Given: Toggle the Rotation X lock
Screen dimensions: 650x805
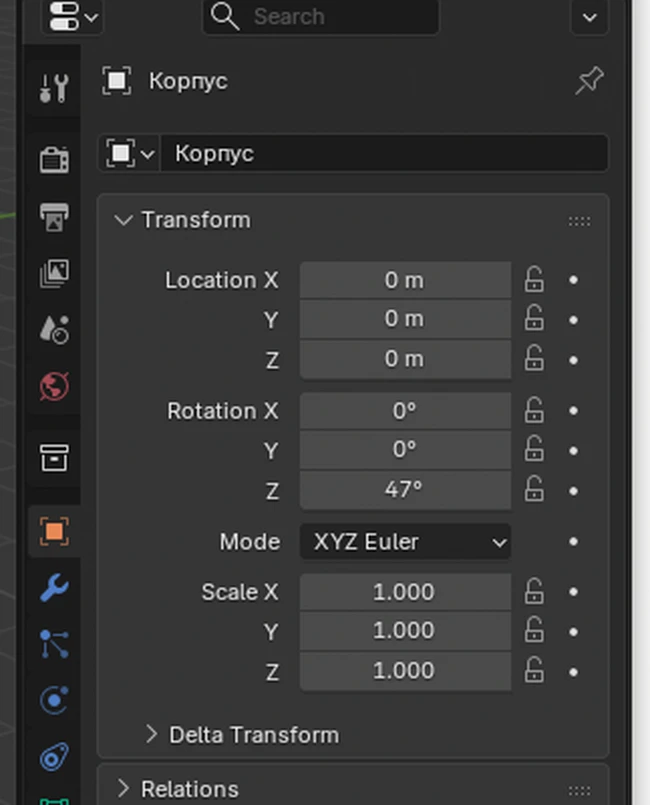Looking at the screenshot, I should click(534, 410).
